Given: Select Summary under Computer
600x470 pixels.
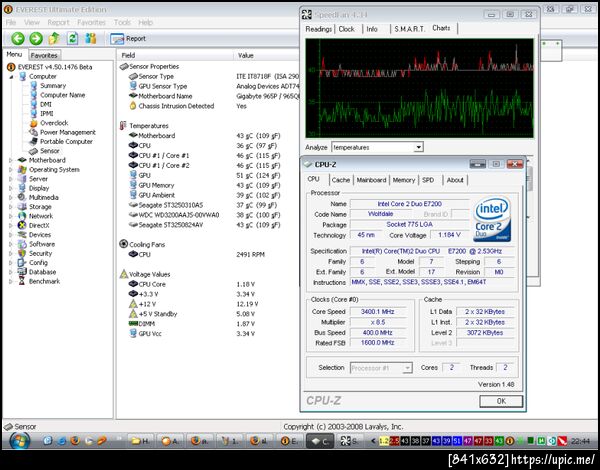Looking at the screenshot, I should [53, 86].
